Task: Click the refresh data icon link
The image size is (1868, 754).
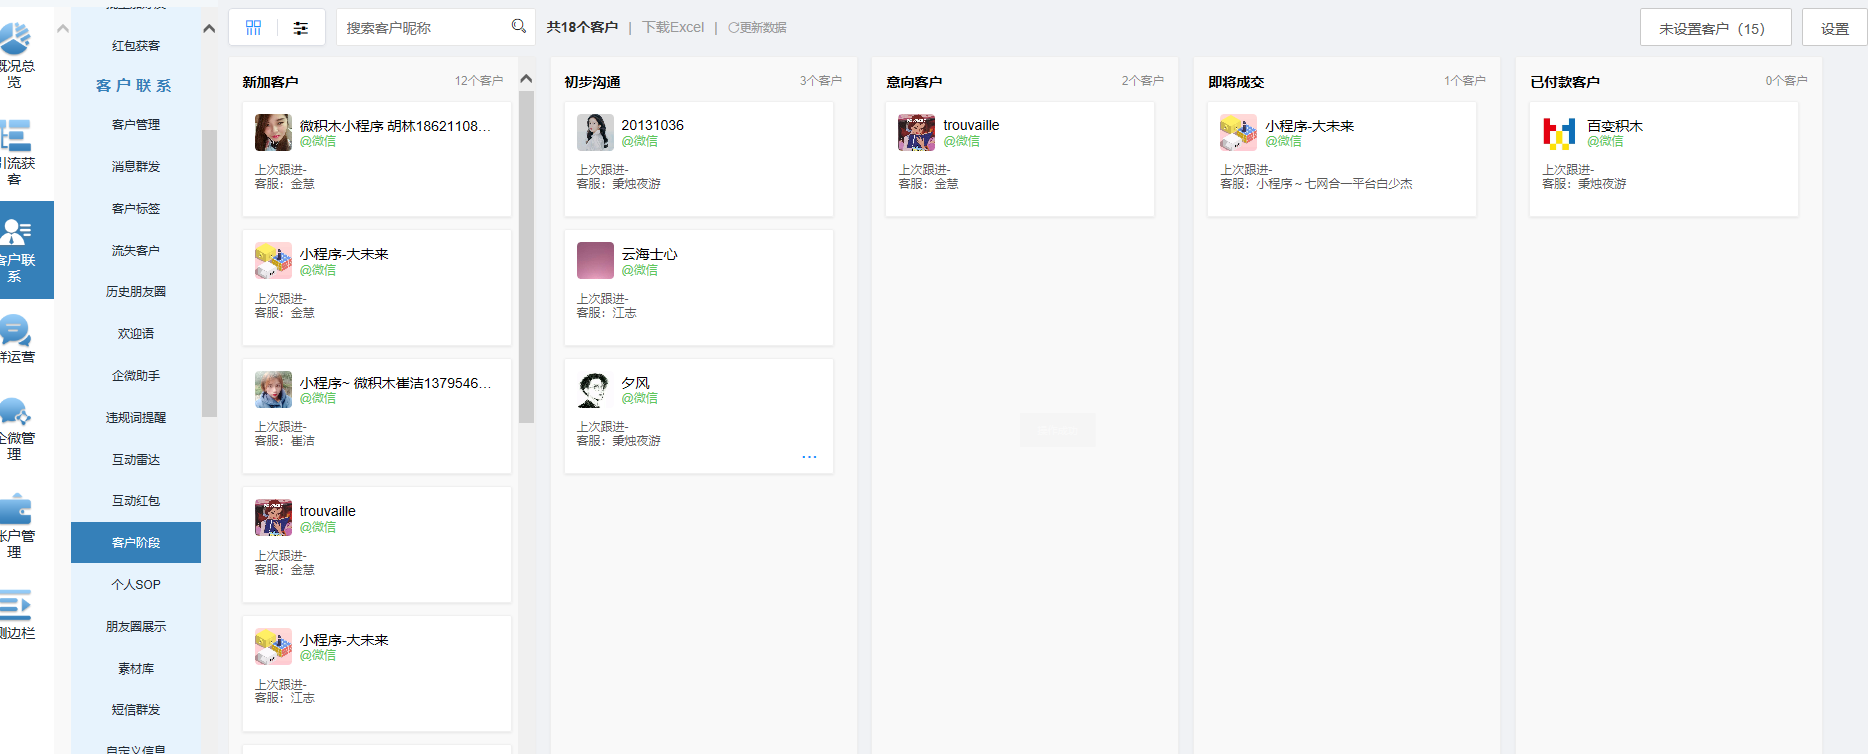Action: (757, 28)
